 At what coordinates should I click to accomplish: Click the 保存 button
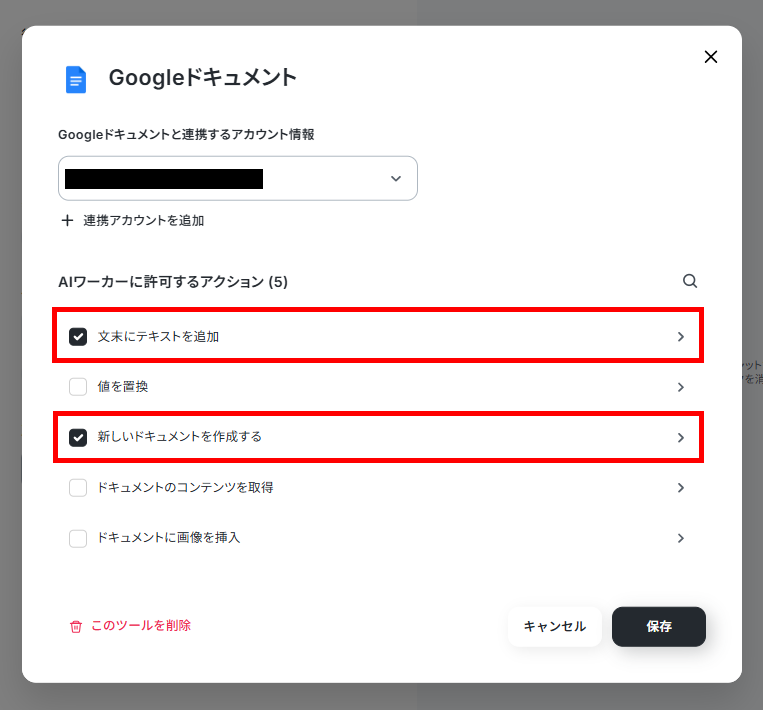tap(659, 626)
